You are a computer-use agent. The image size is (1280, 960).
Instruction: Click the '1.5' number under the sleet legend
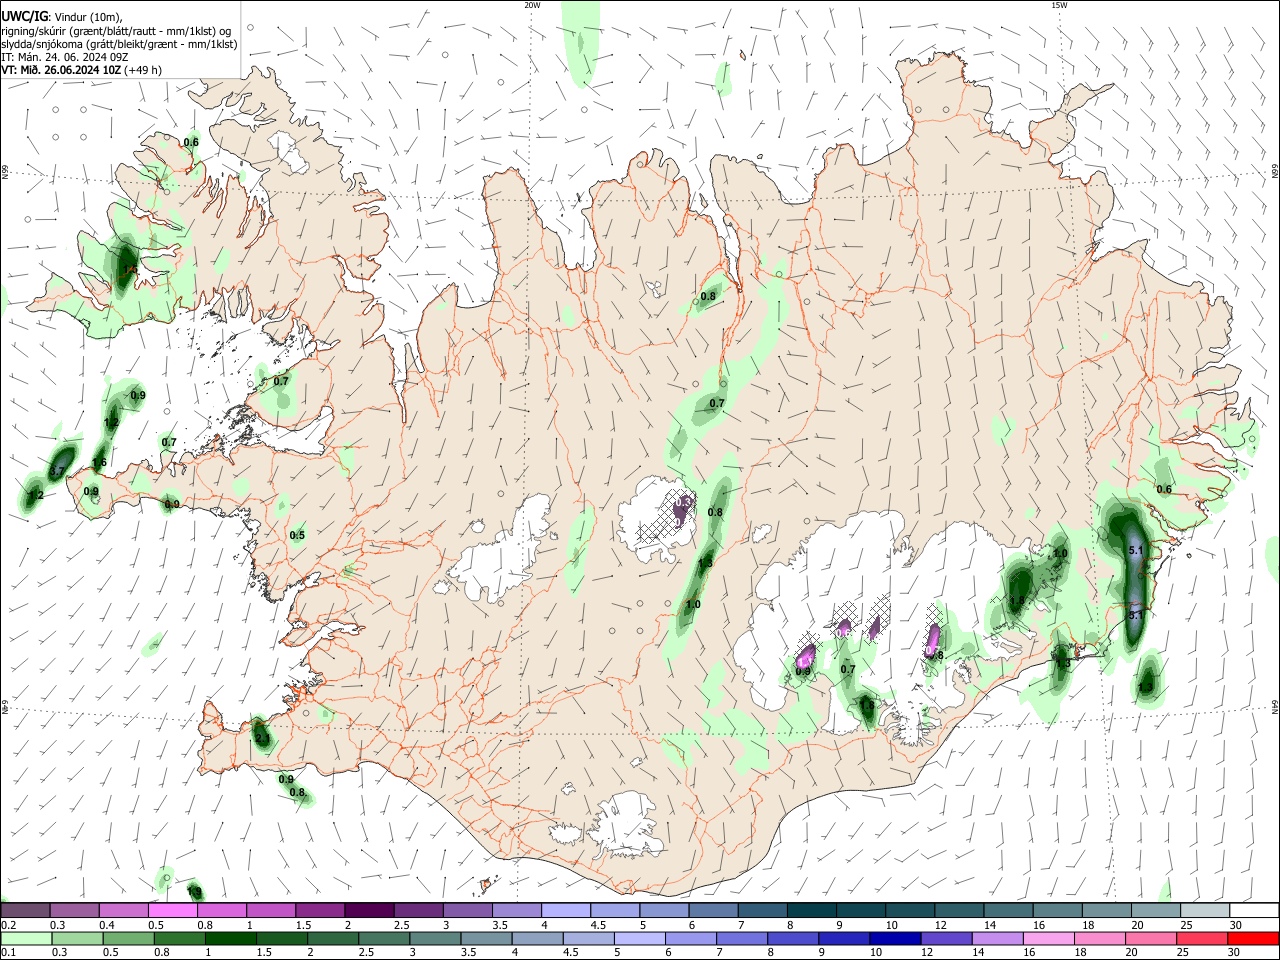(303, 925)
